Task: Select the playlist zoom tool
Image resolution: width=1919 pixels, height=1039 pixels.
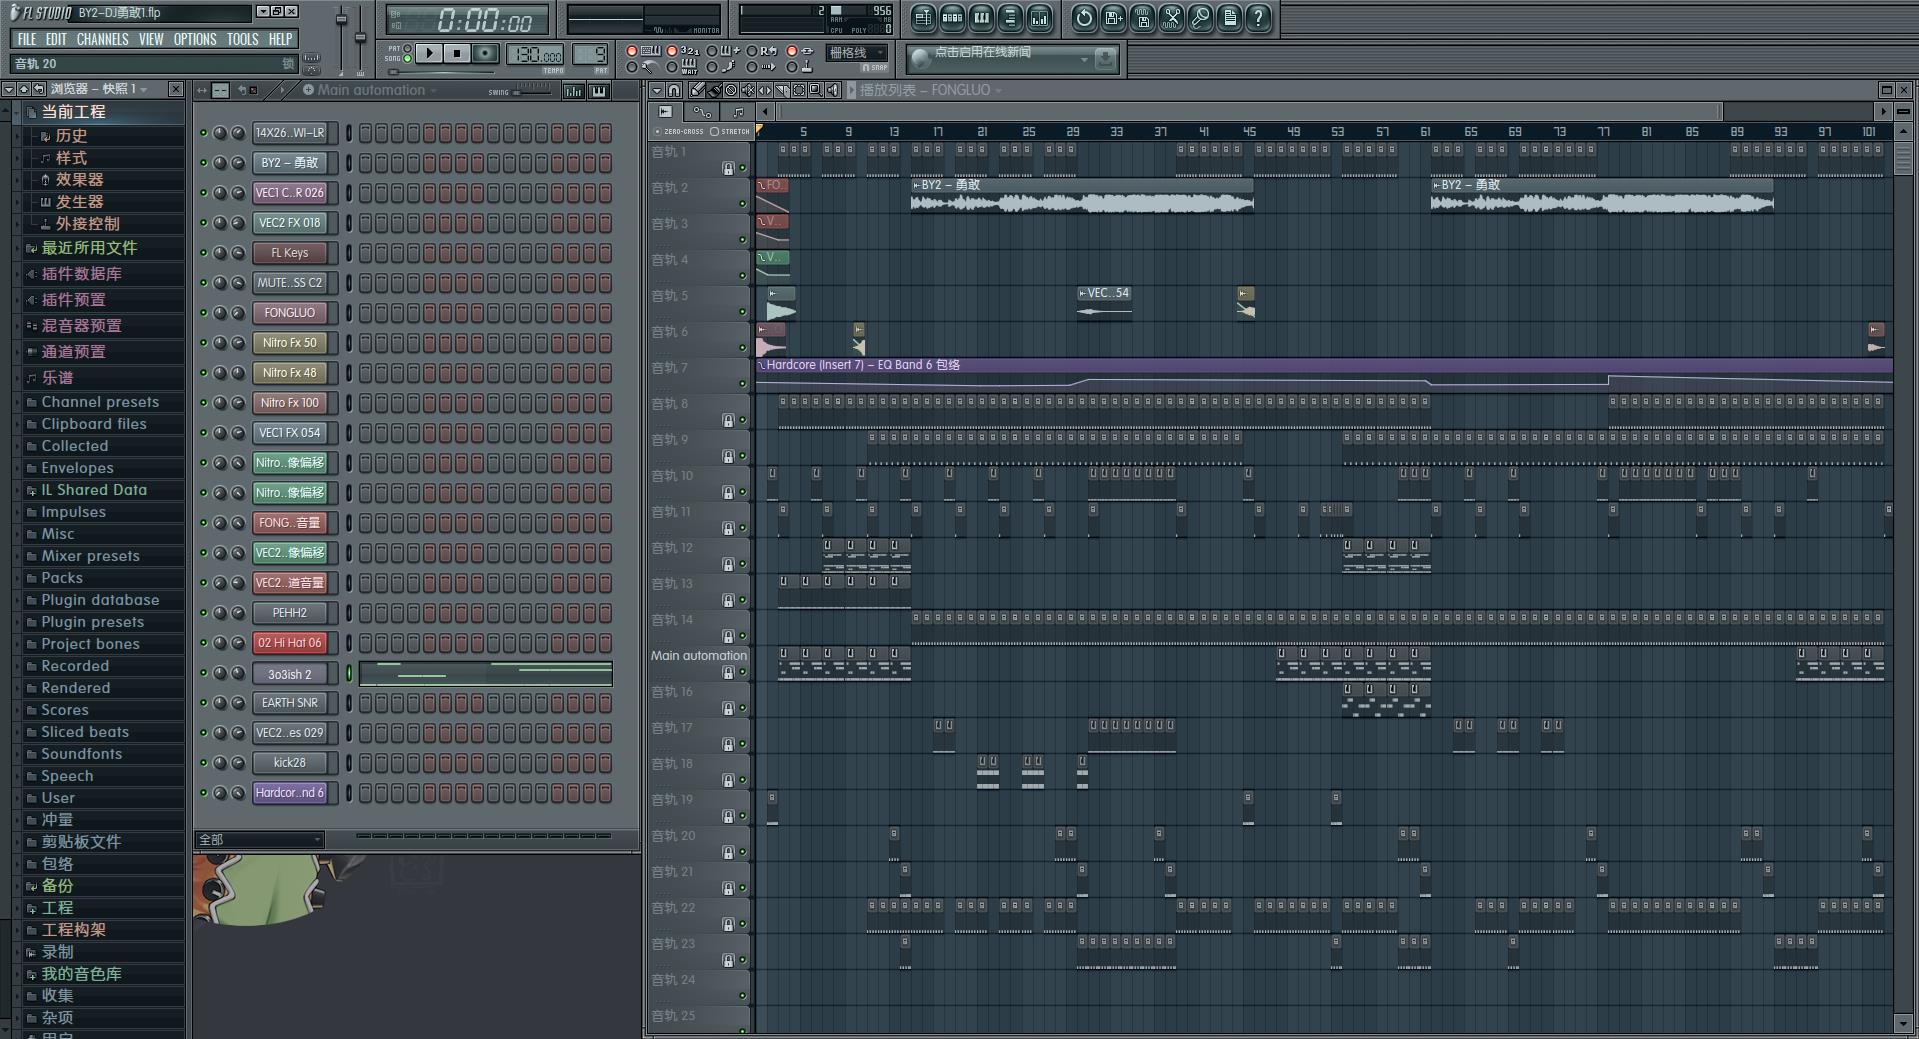Action: click(x=815, y=90)
